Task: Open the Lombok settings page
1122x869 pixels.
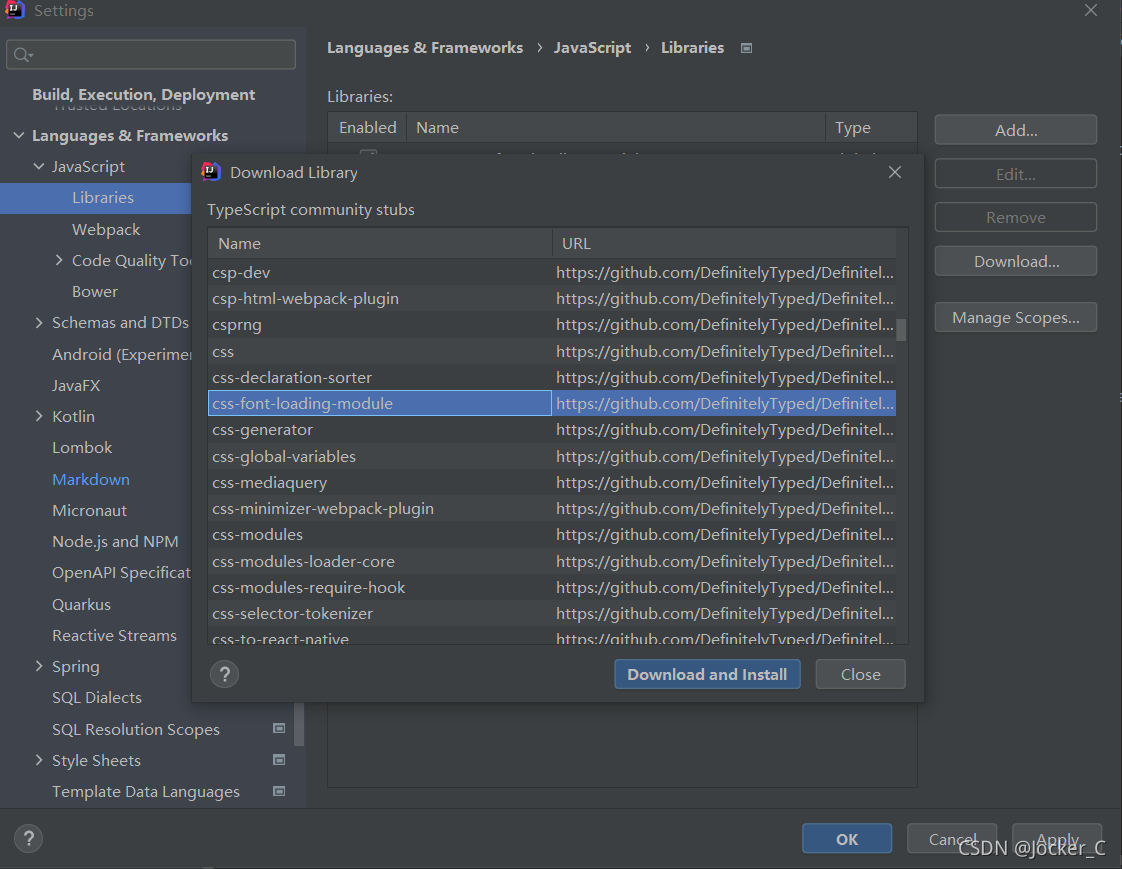Action: click(x=82, y=447)
